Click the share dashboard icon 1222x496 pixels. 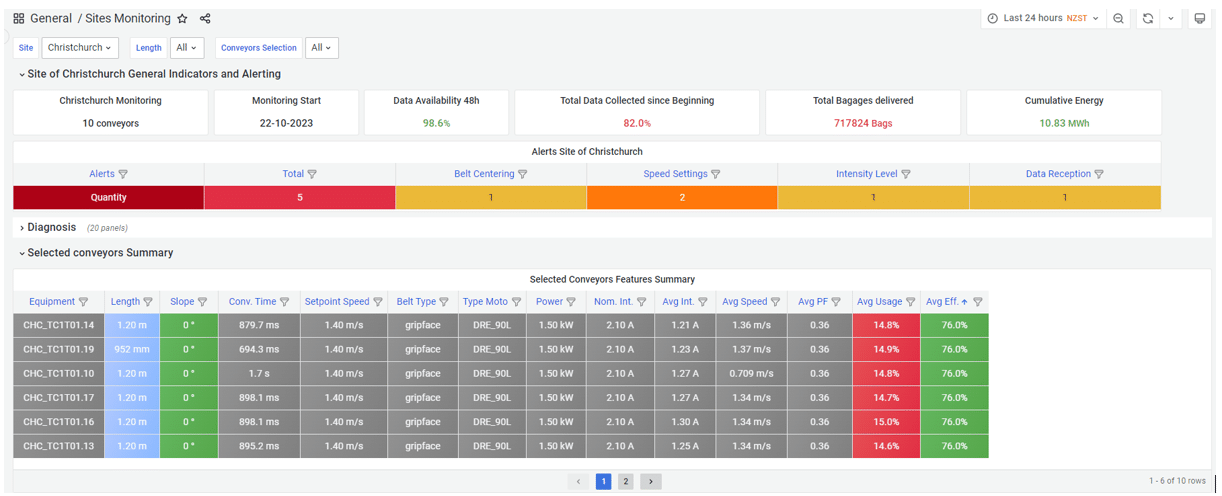205,19
